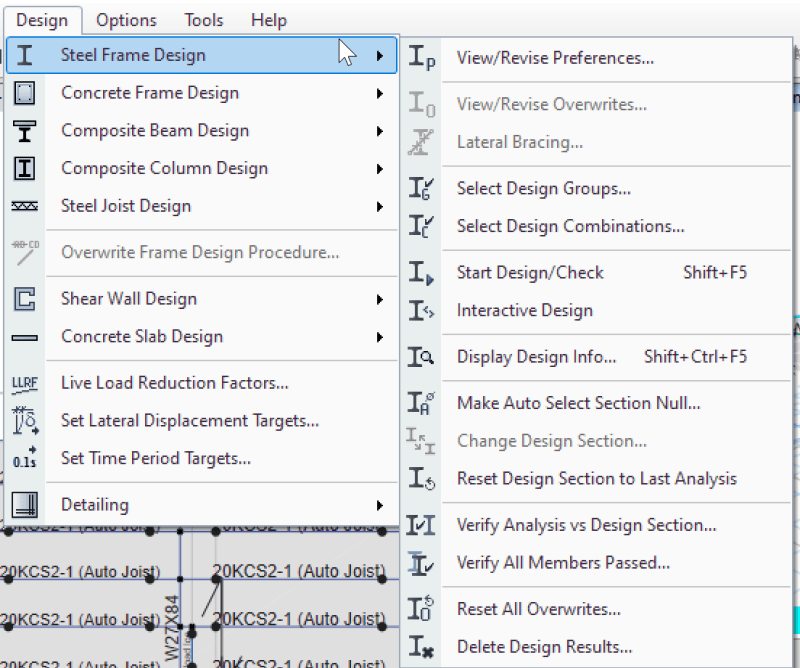Viewport: 800px width, 668px height.
Task: Click the Delete Design Results icon
Action: 421,646
